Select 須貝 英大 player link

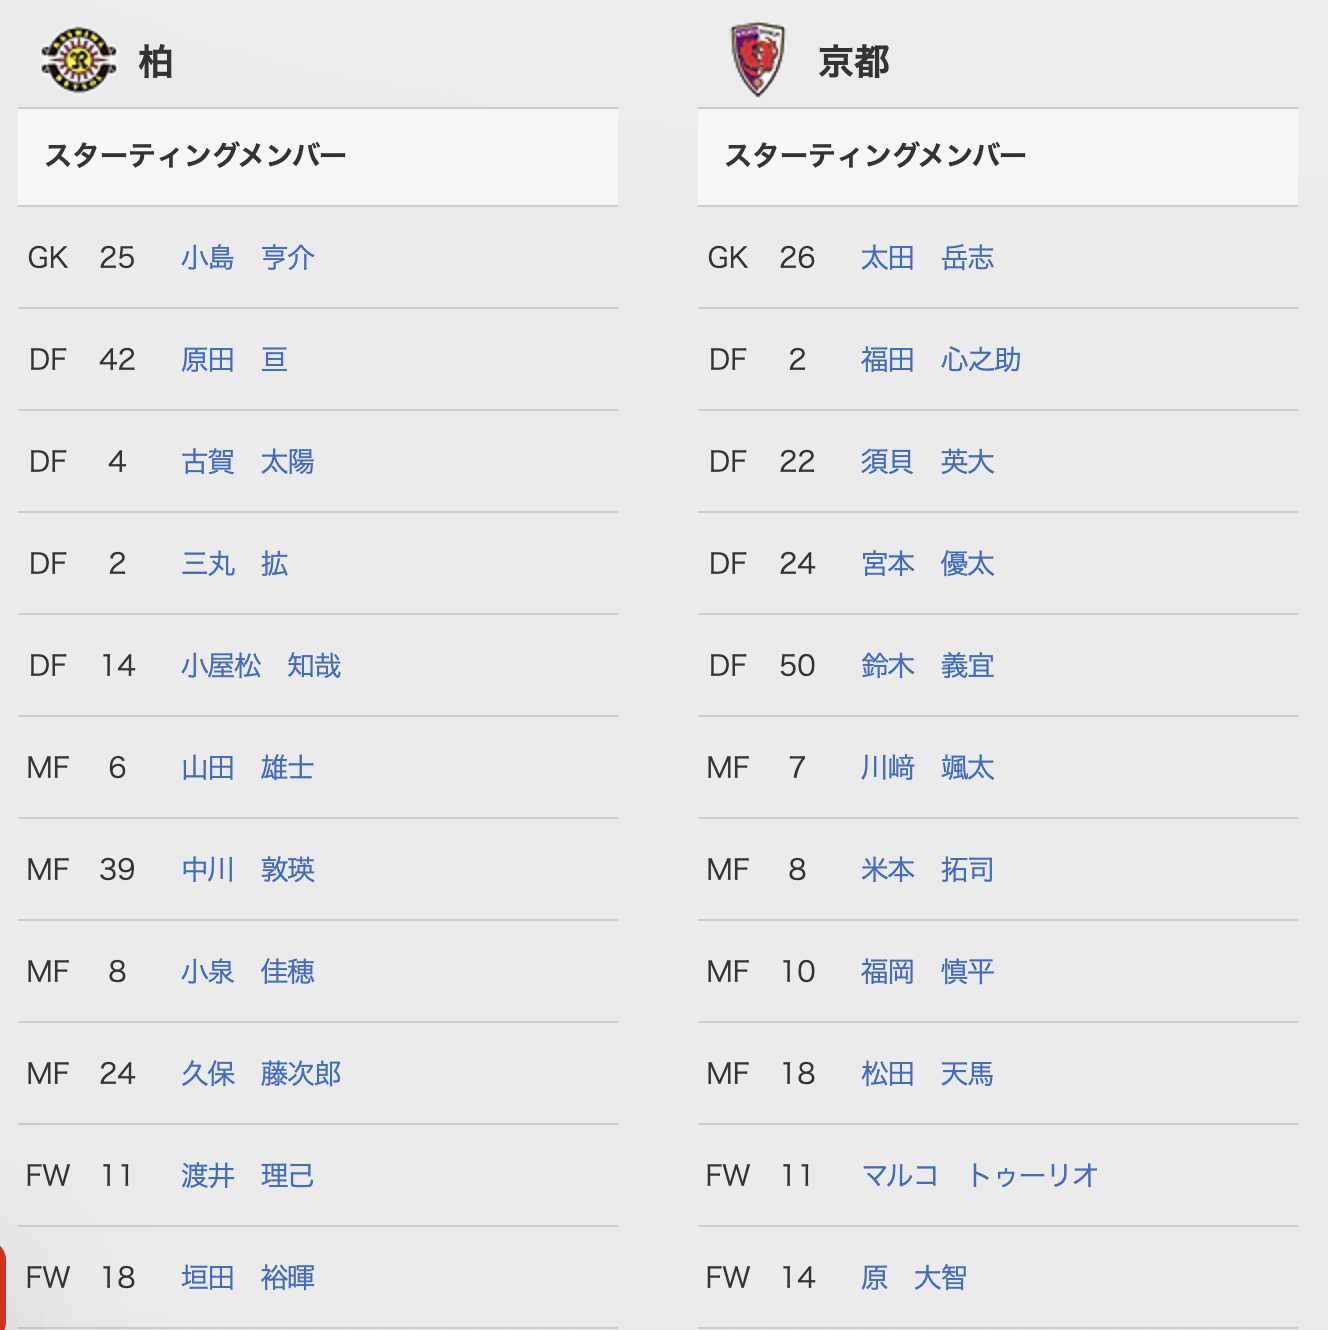click(928, 462)
